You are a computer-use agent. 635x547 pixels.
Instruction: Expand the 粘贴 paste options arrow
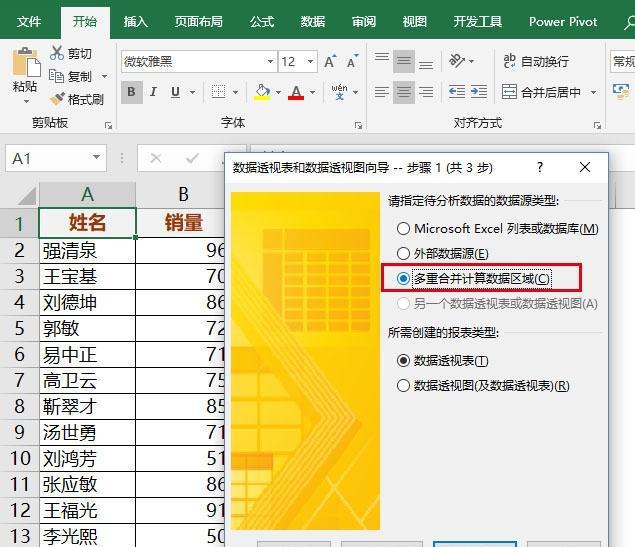[26, 101]
